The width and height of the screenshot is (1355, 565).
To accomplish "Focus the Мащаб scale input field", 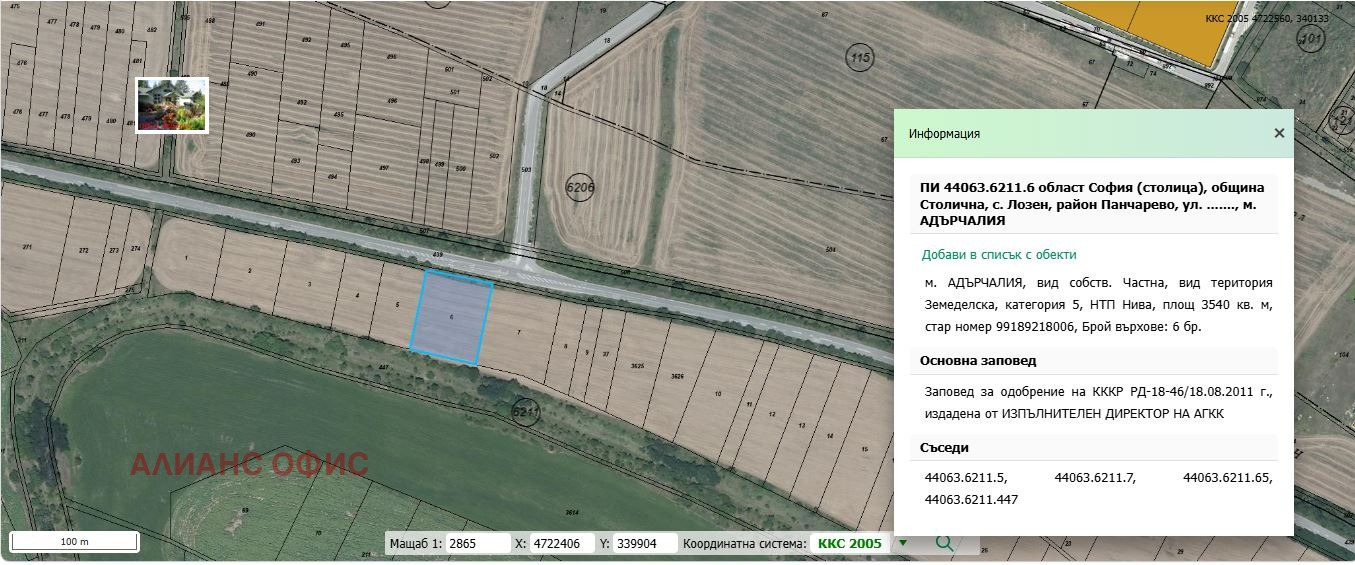I will pyautogui.click(x=477, y=543).
